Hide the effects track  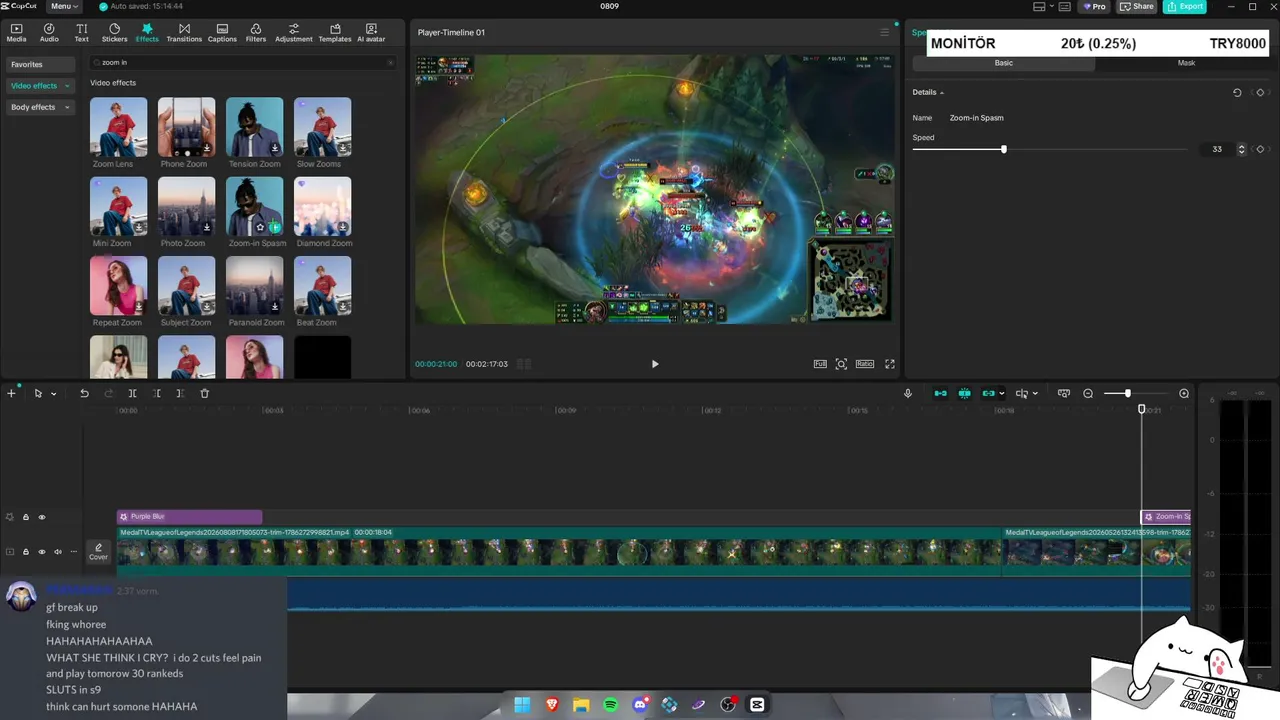coord(42,517)
